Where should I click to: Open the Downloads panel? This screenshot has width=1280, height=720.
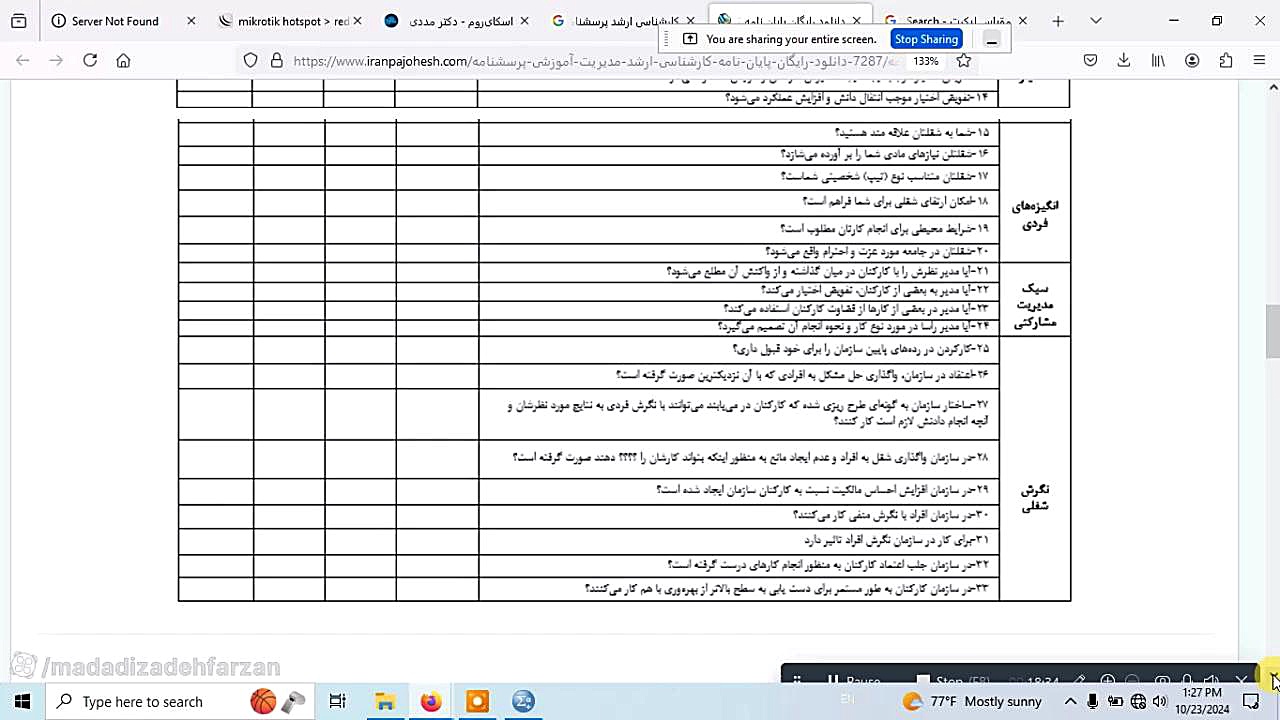click(1124, 61)
